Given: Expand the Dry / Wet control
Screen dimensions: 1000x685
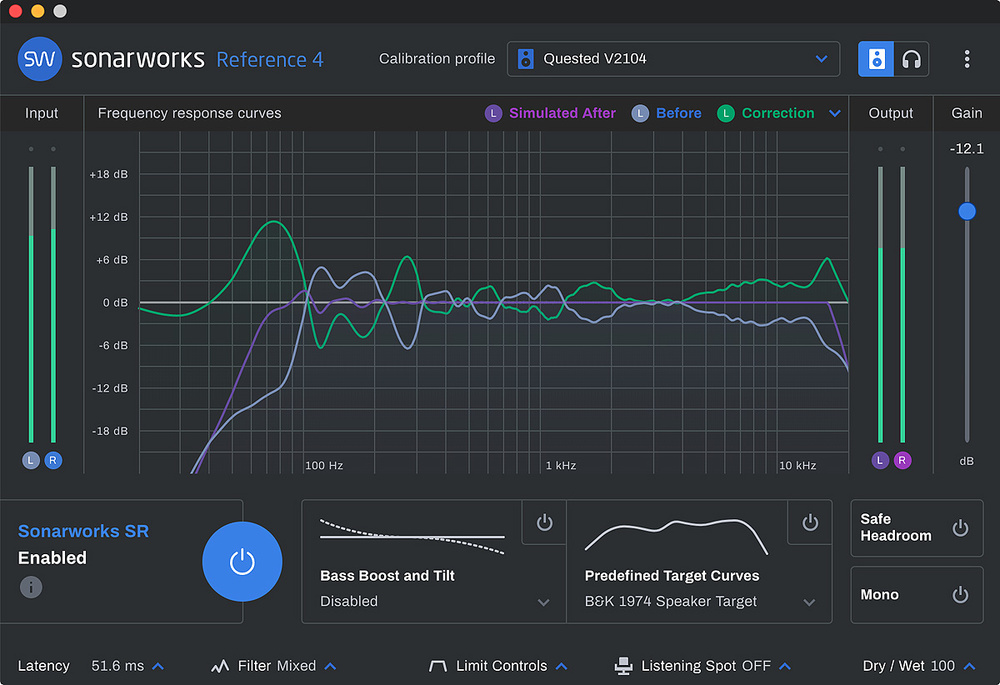Looking at the screenshot, I should pos(969,666).
